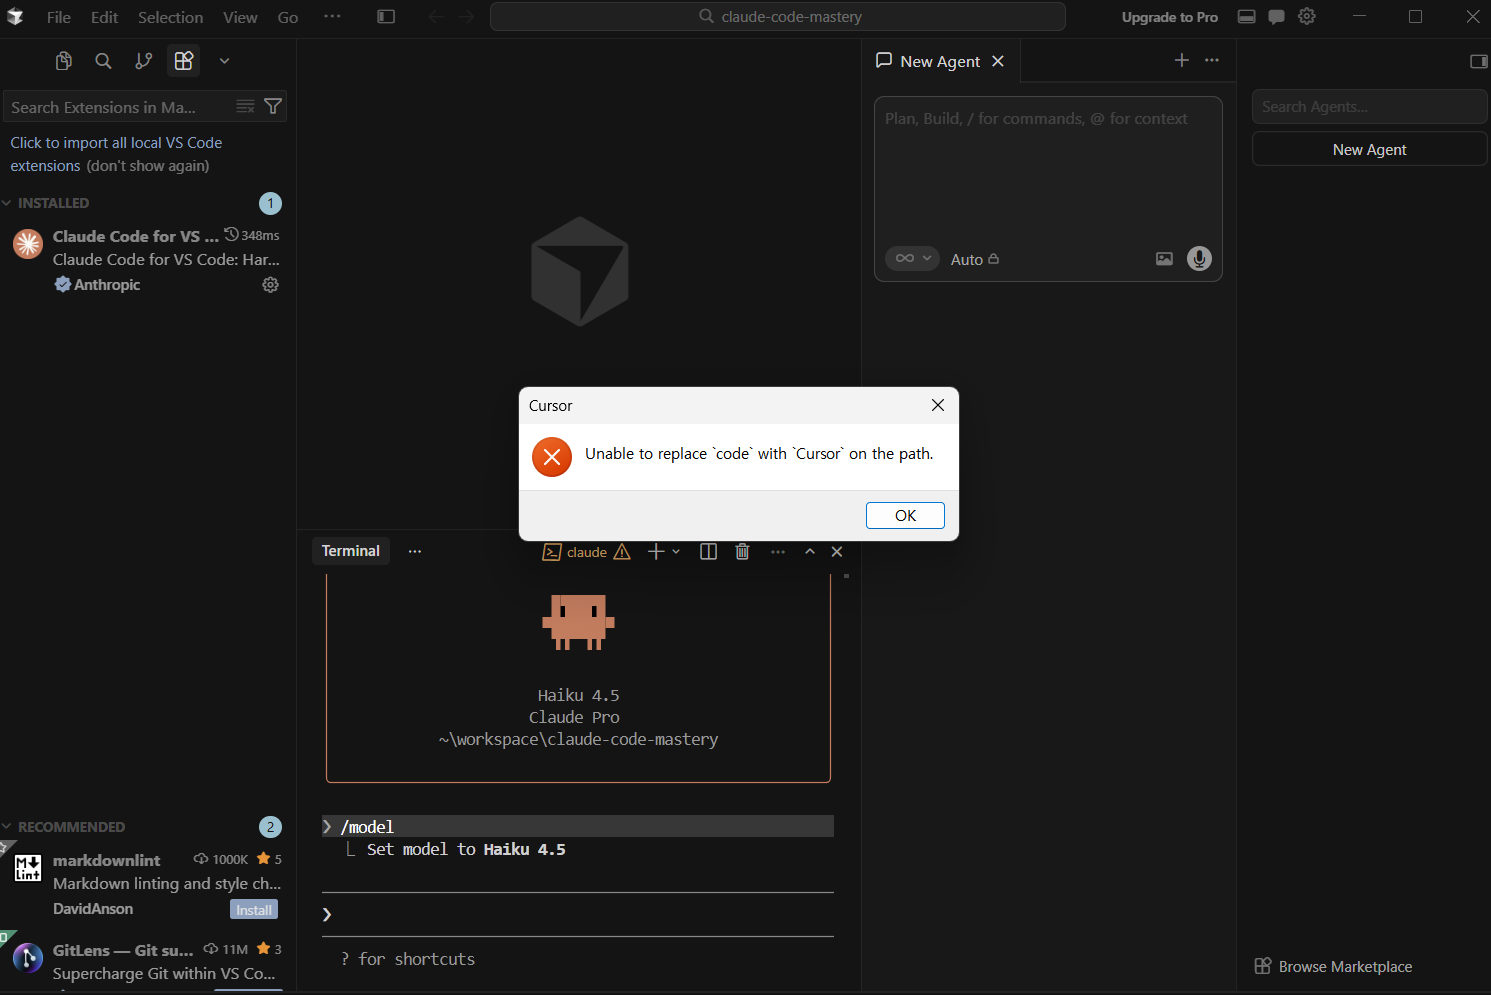The height and width of the screenshot is (995, 1491).
Task: Select the Extensions view icon
Action: 184,61
